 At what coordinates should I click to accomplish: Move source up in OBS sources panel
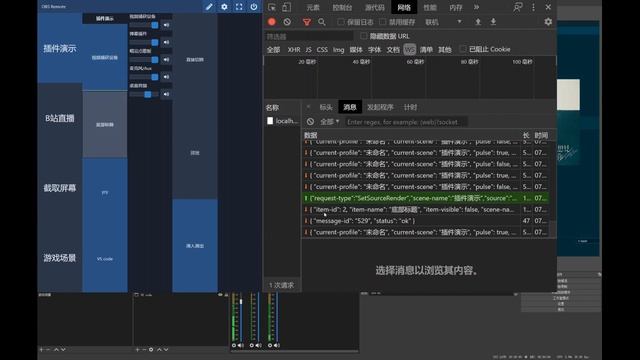coord(159,349)
